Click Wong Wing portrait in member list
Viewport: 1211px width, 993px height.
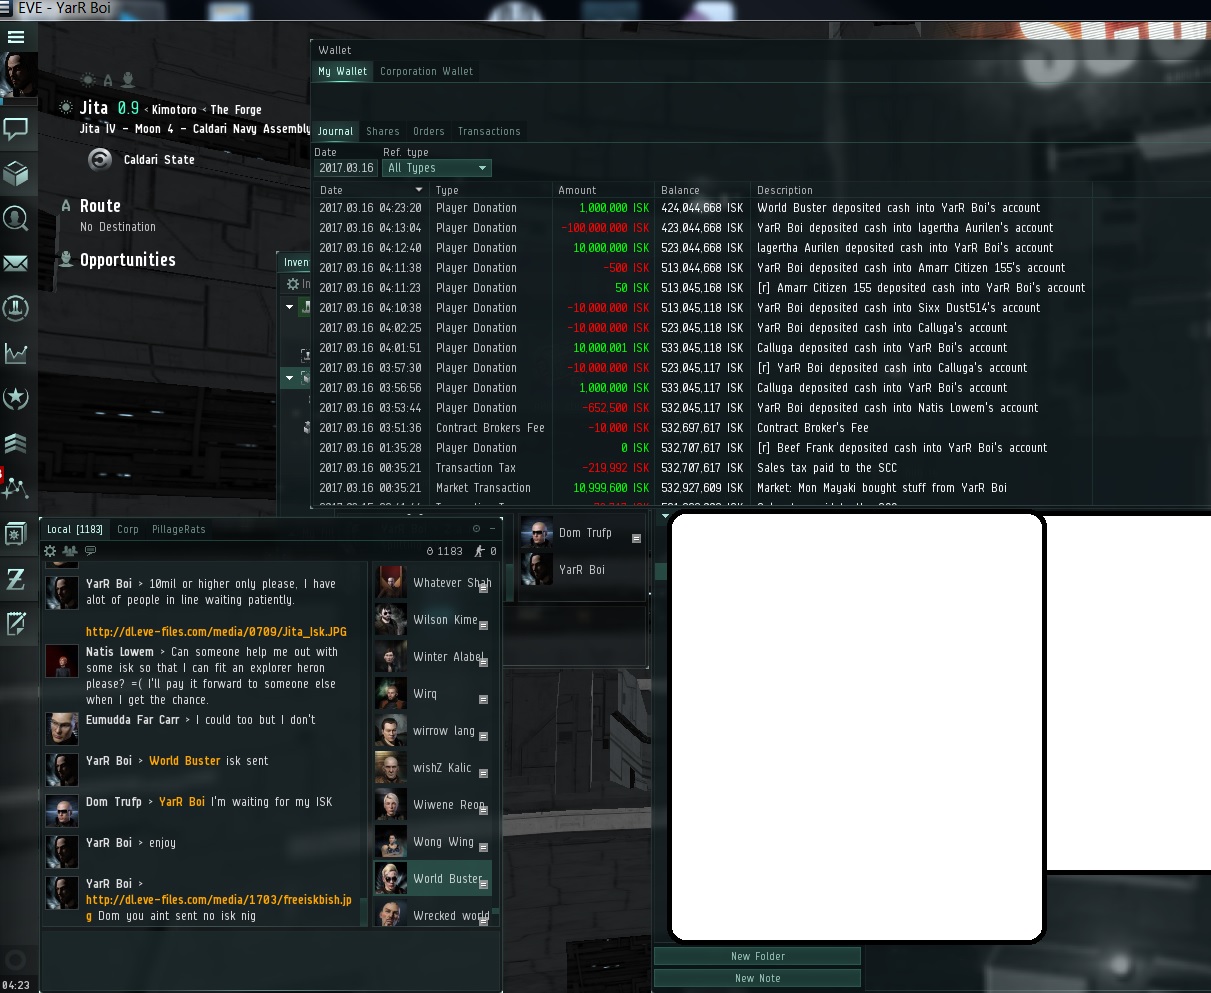coord(390,842)
